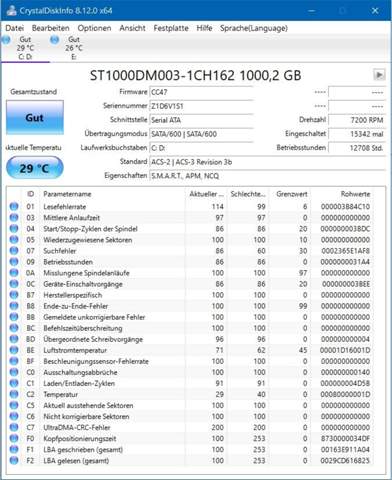The image size is (392, 480).
Task: Click the CrystalDiskInfo app icon in title bar
Action: [x=11, y=11]
